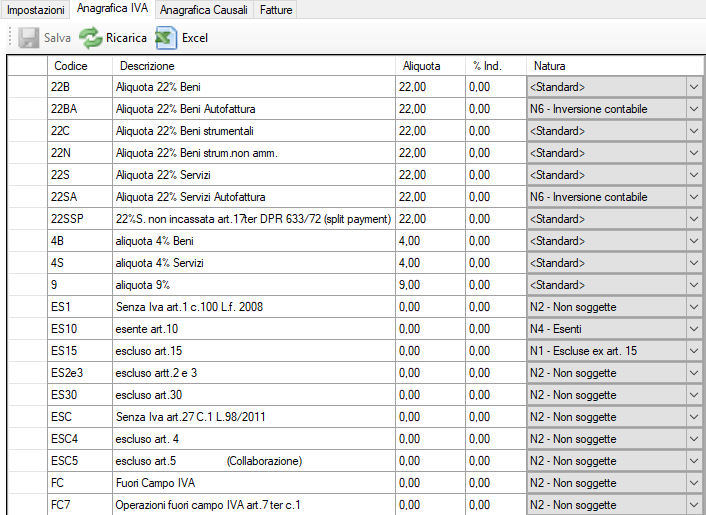Click the Natura column header
The image size is (706, 515).
point(549,66)
